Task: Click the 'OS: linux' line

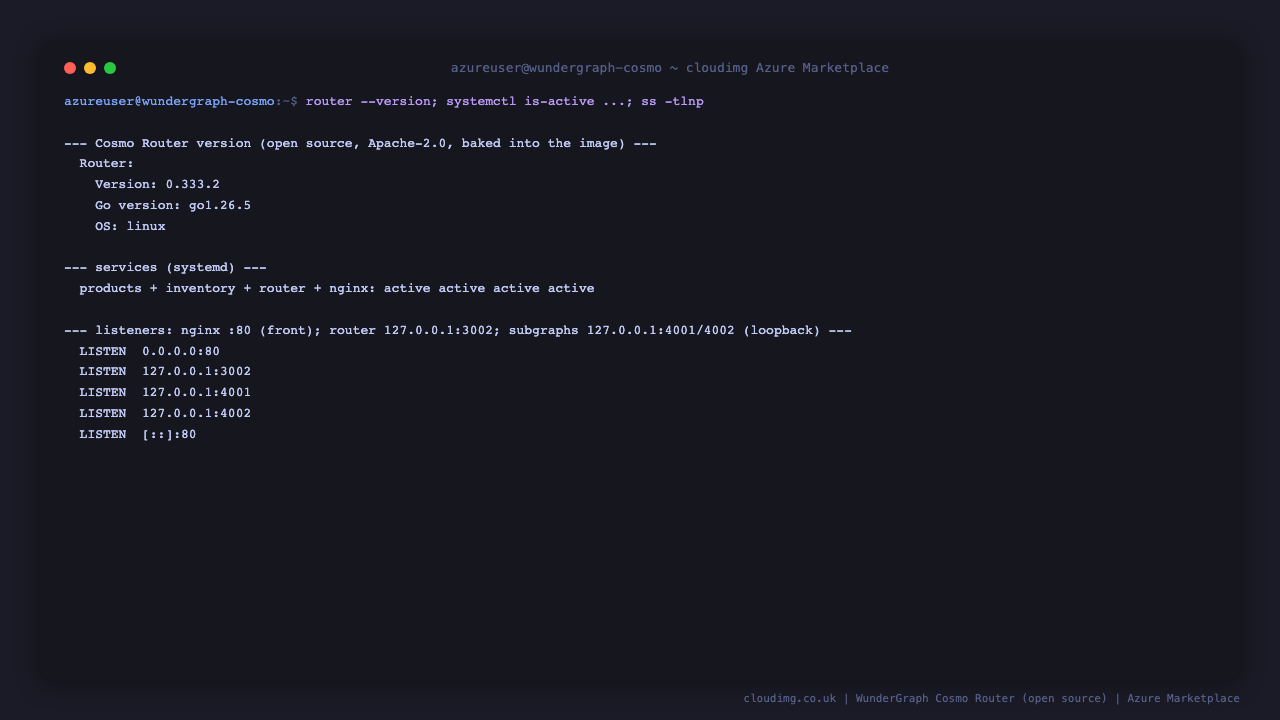Action: [x=130, y=226]
